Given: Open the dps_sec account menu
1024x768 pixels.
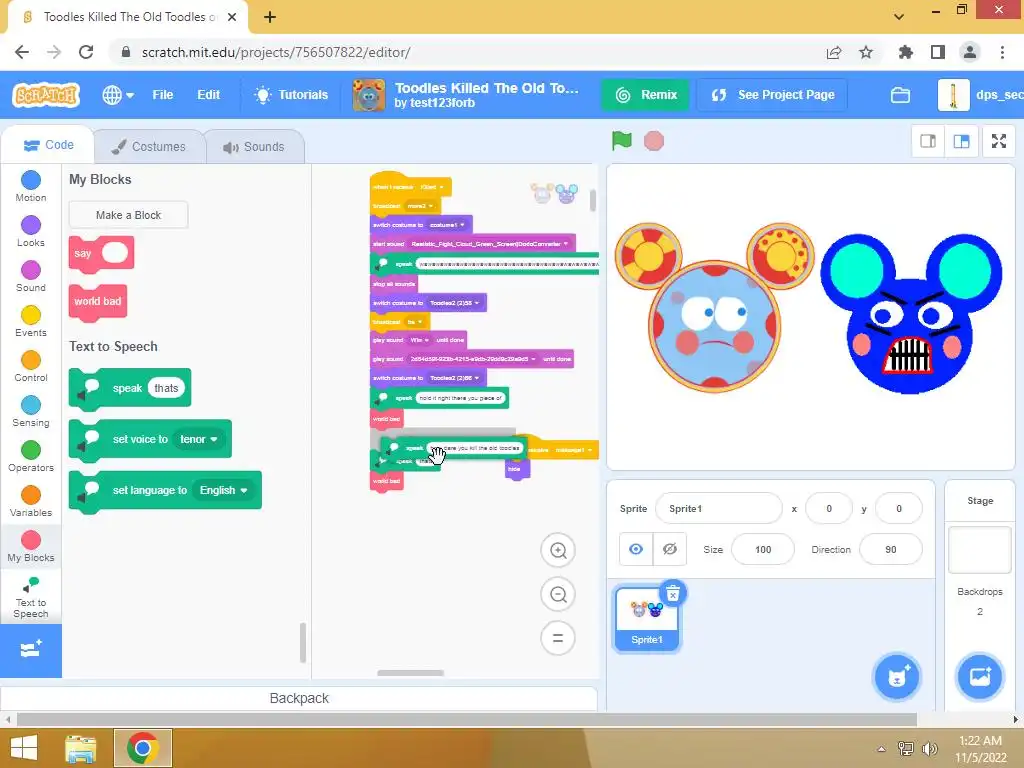Looking at the screenshot, I should click(x=980, y=95).
